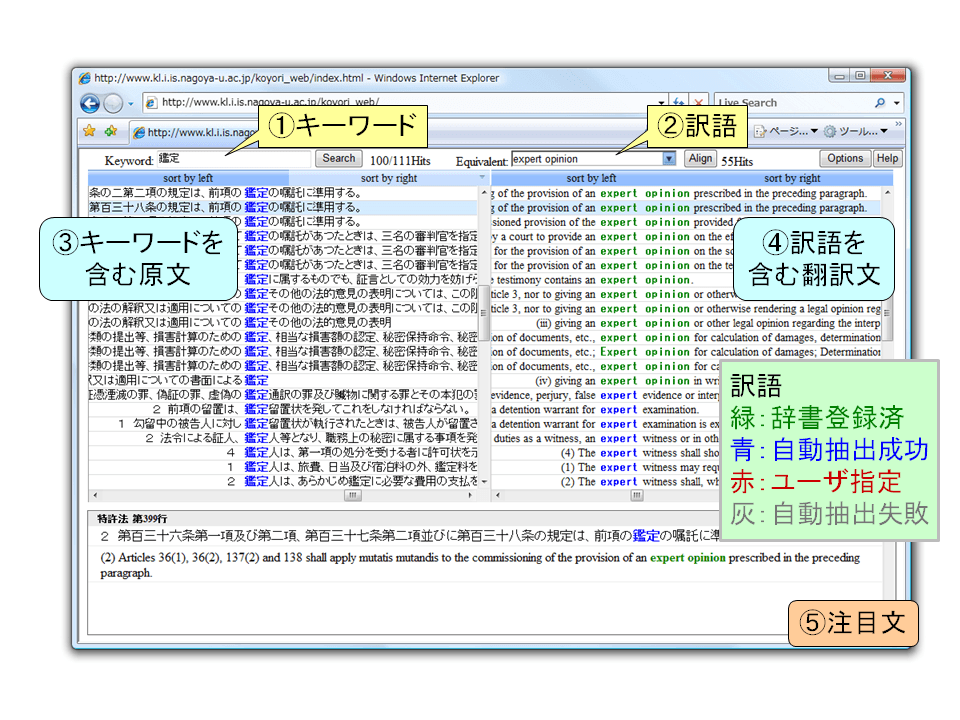
Task: Click the Align button
Action: (x=700, y=159)
